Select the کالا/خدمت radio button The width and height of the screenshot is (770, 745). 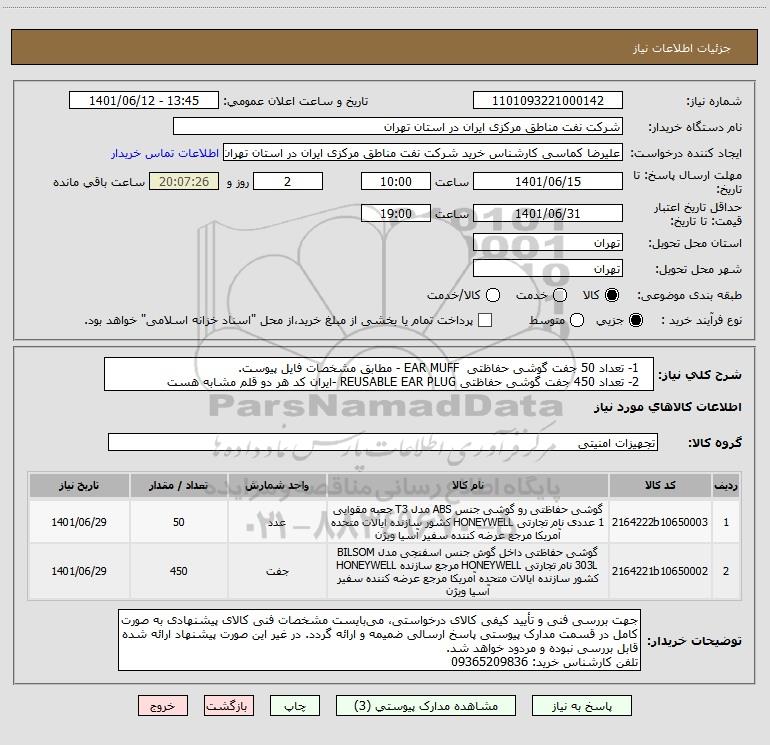pos(493,295)
